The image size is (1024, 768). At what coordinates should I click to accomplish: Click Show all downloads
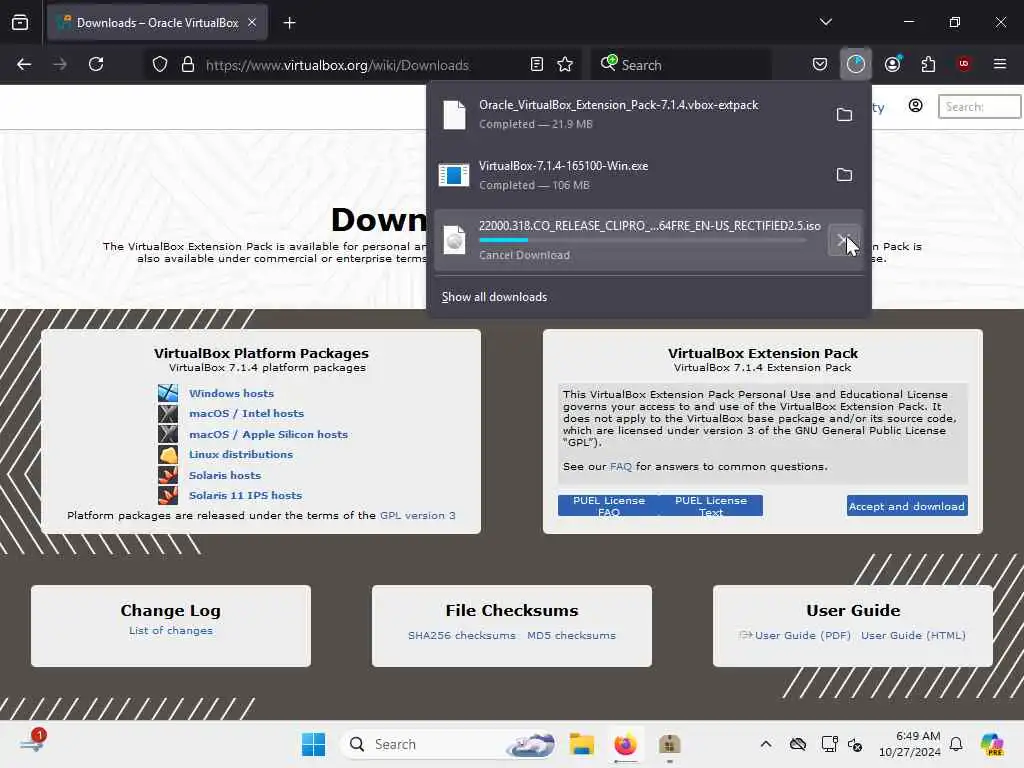point(494,297)
